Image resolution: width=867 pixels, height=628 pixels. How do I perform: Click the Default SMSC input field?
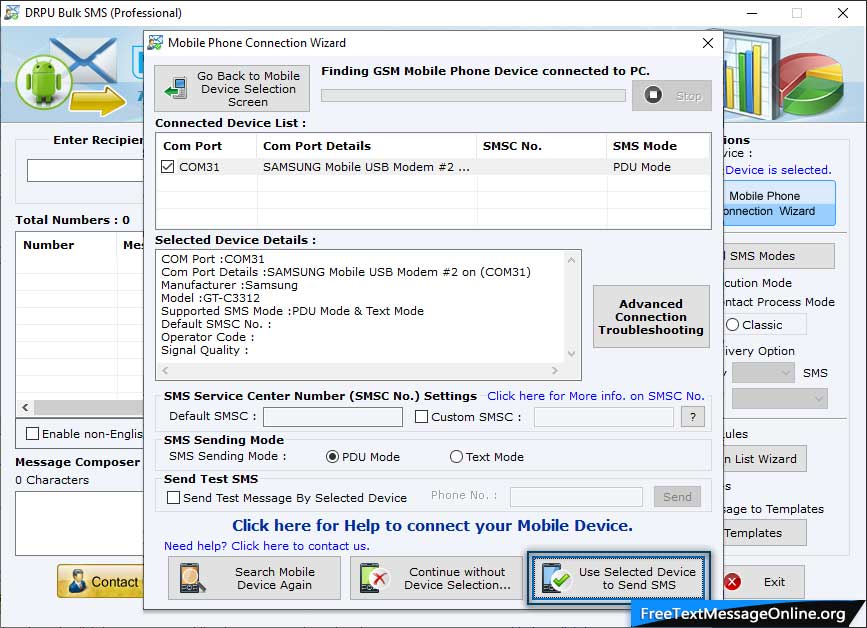(x=333, y=417)
